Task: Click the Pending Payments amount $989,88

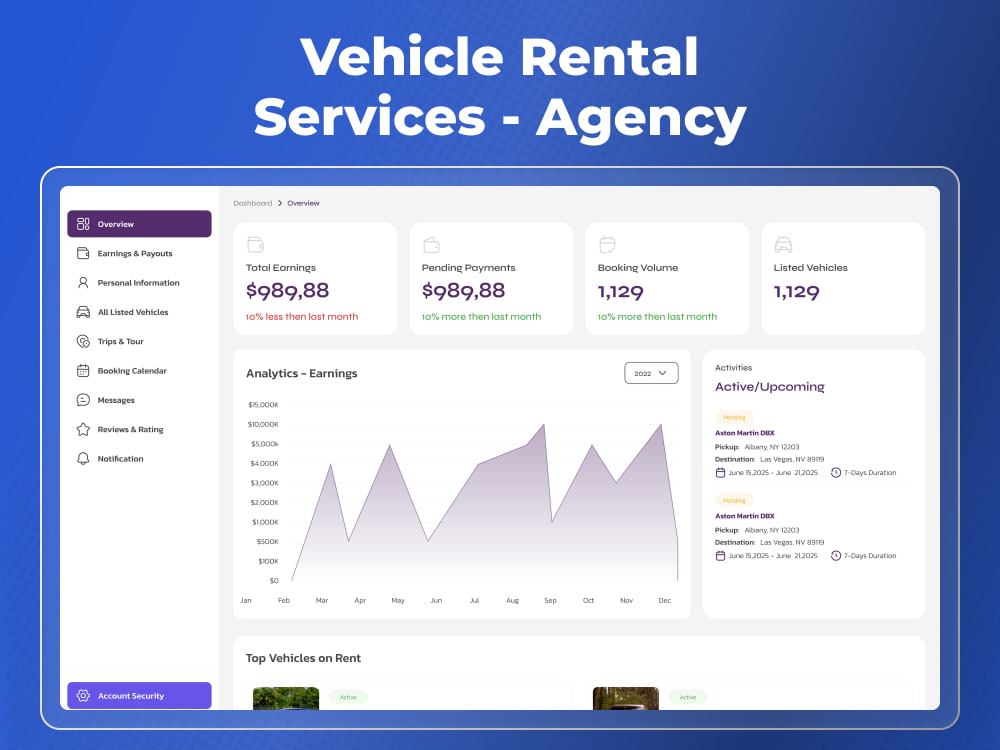Action: pyautogui.click(x=464, y=291)
